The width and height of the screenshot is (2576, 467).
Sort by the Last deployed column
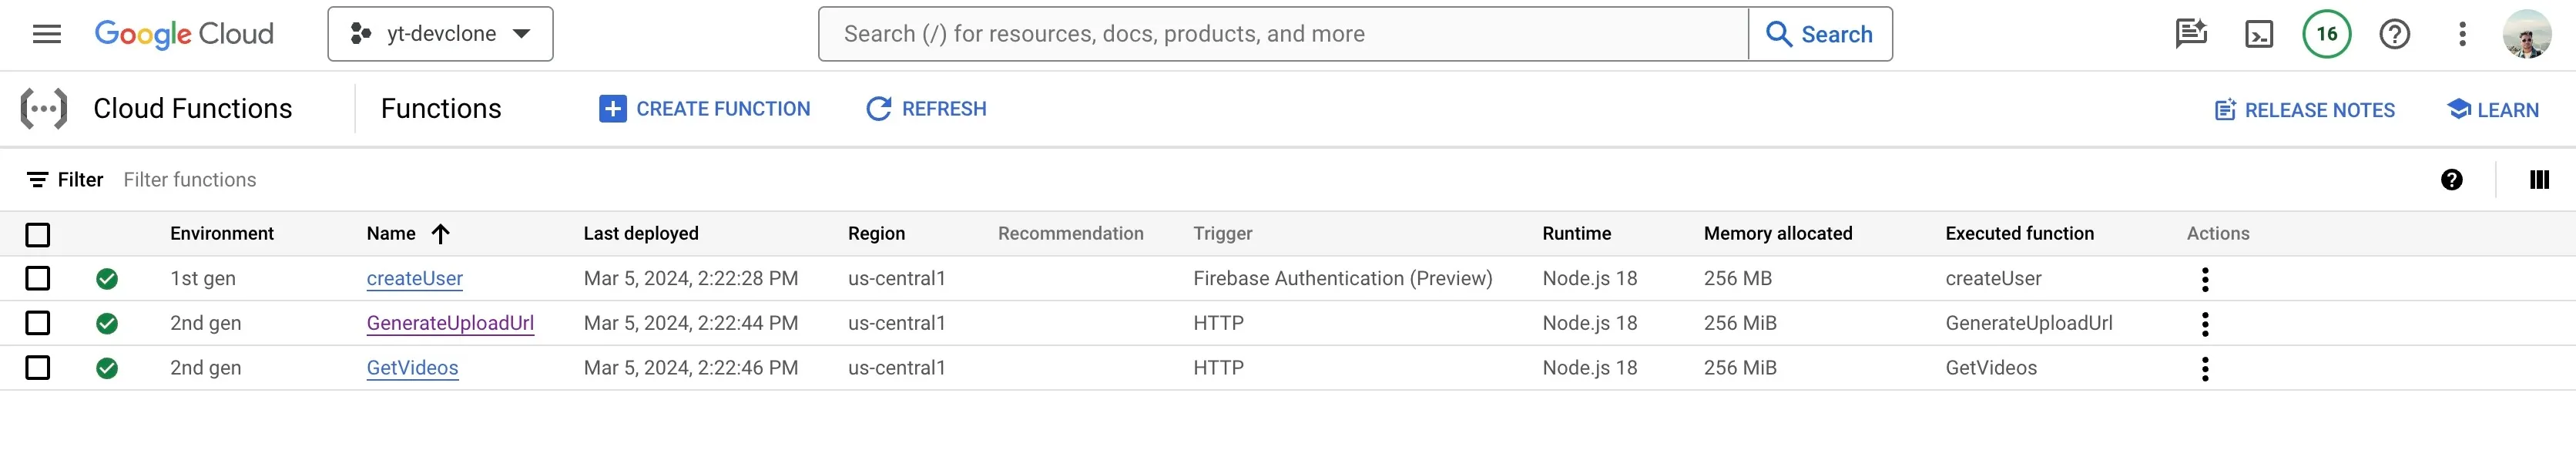(x=641, y=234)
